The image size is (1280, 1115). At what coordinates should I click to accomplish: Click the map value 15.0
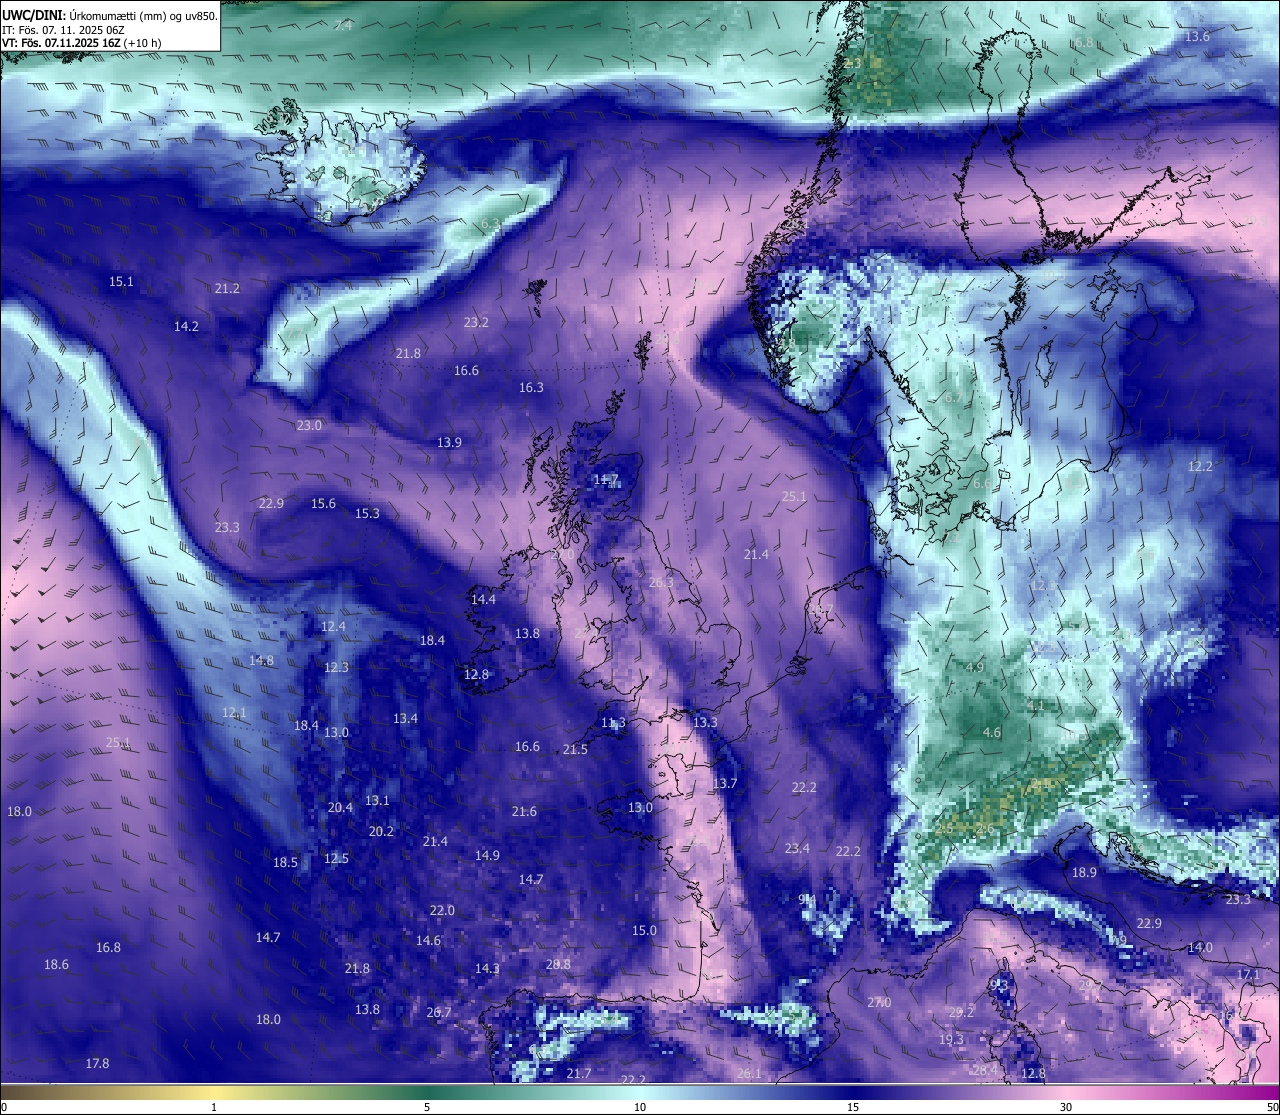(644, 931)
